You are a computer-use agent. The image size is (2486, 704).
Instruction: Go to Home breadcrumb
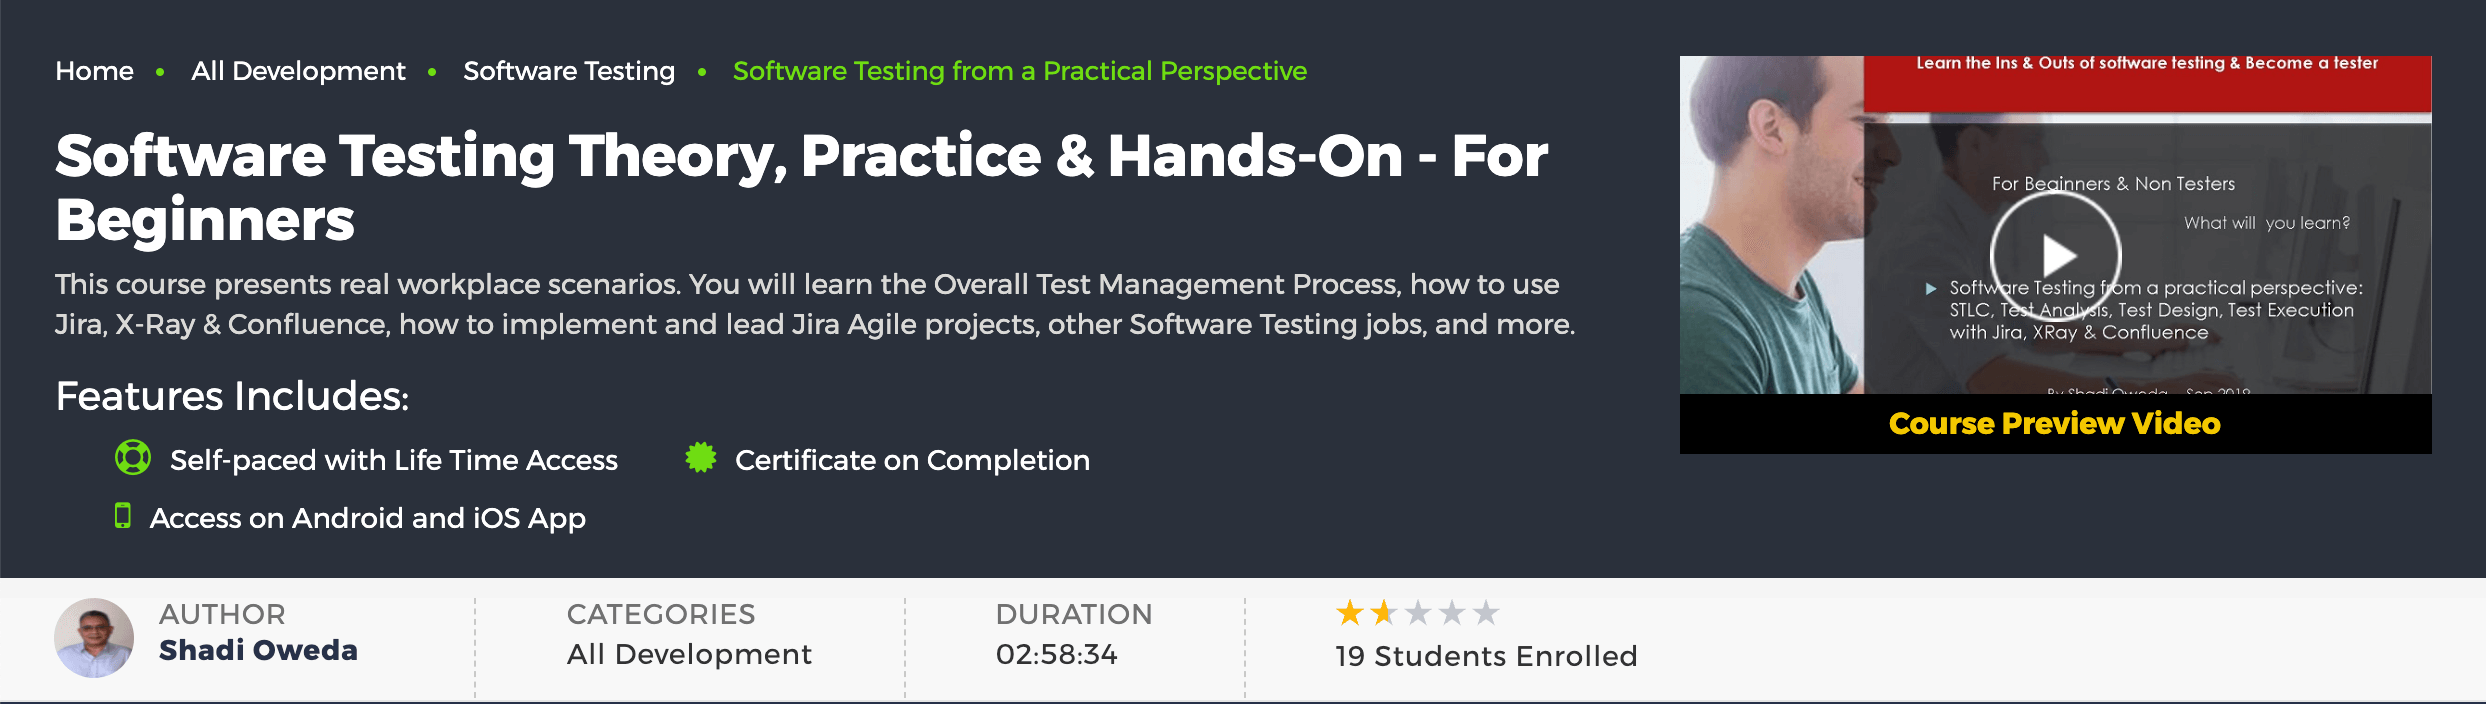pyautogui.click(x=94, y=71)
